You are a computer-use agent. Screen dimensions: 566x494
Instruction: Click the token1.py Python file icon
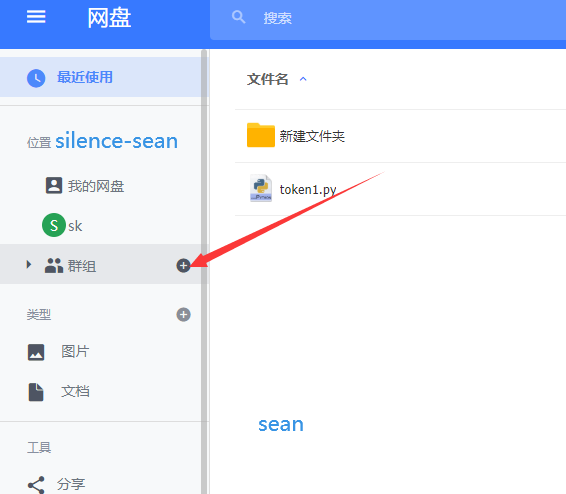[261, 188]
